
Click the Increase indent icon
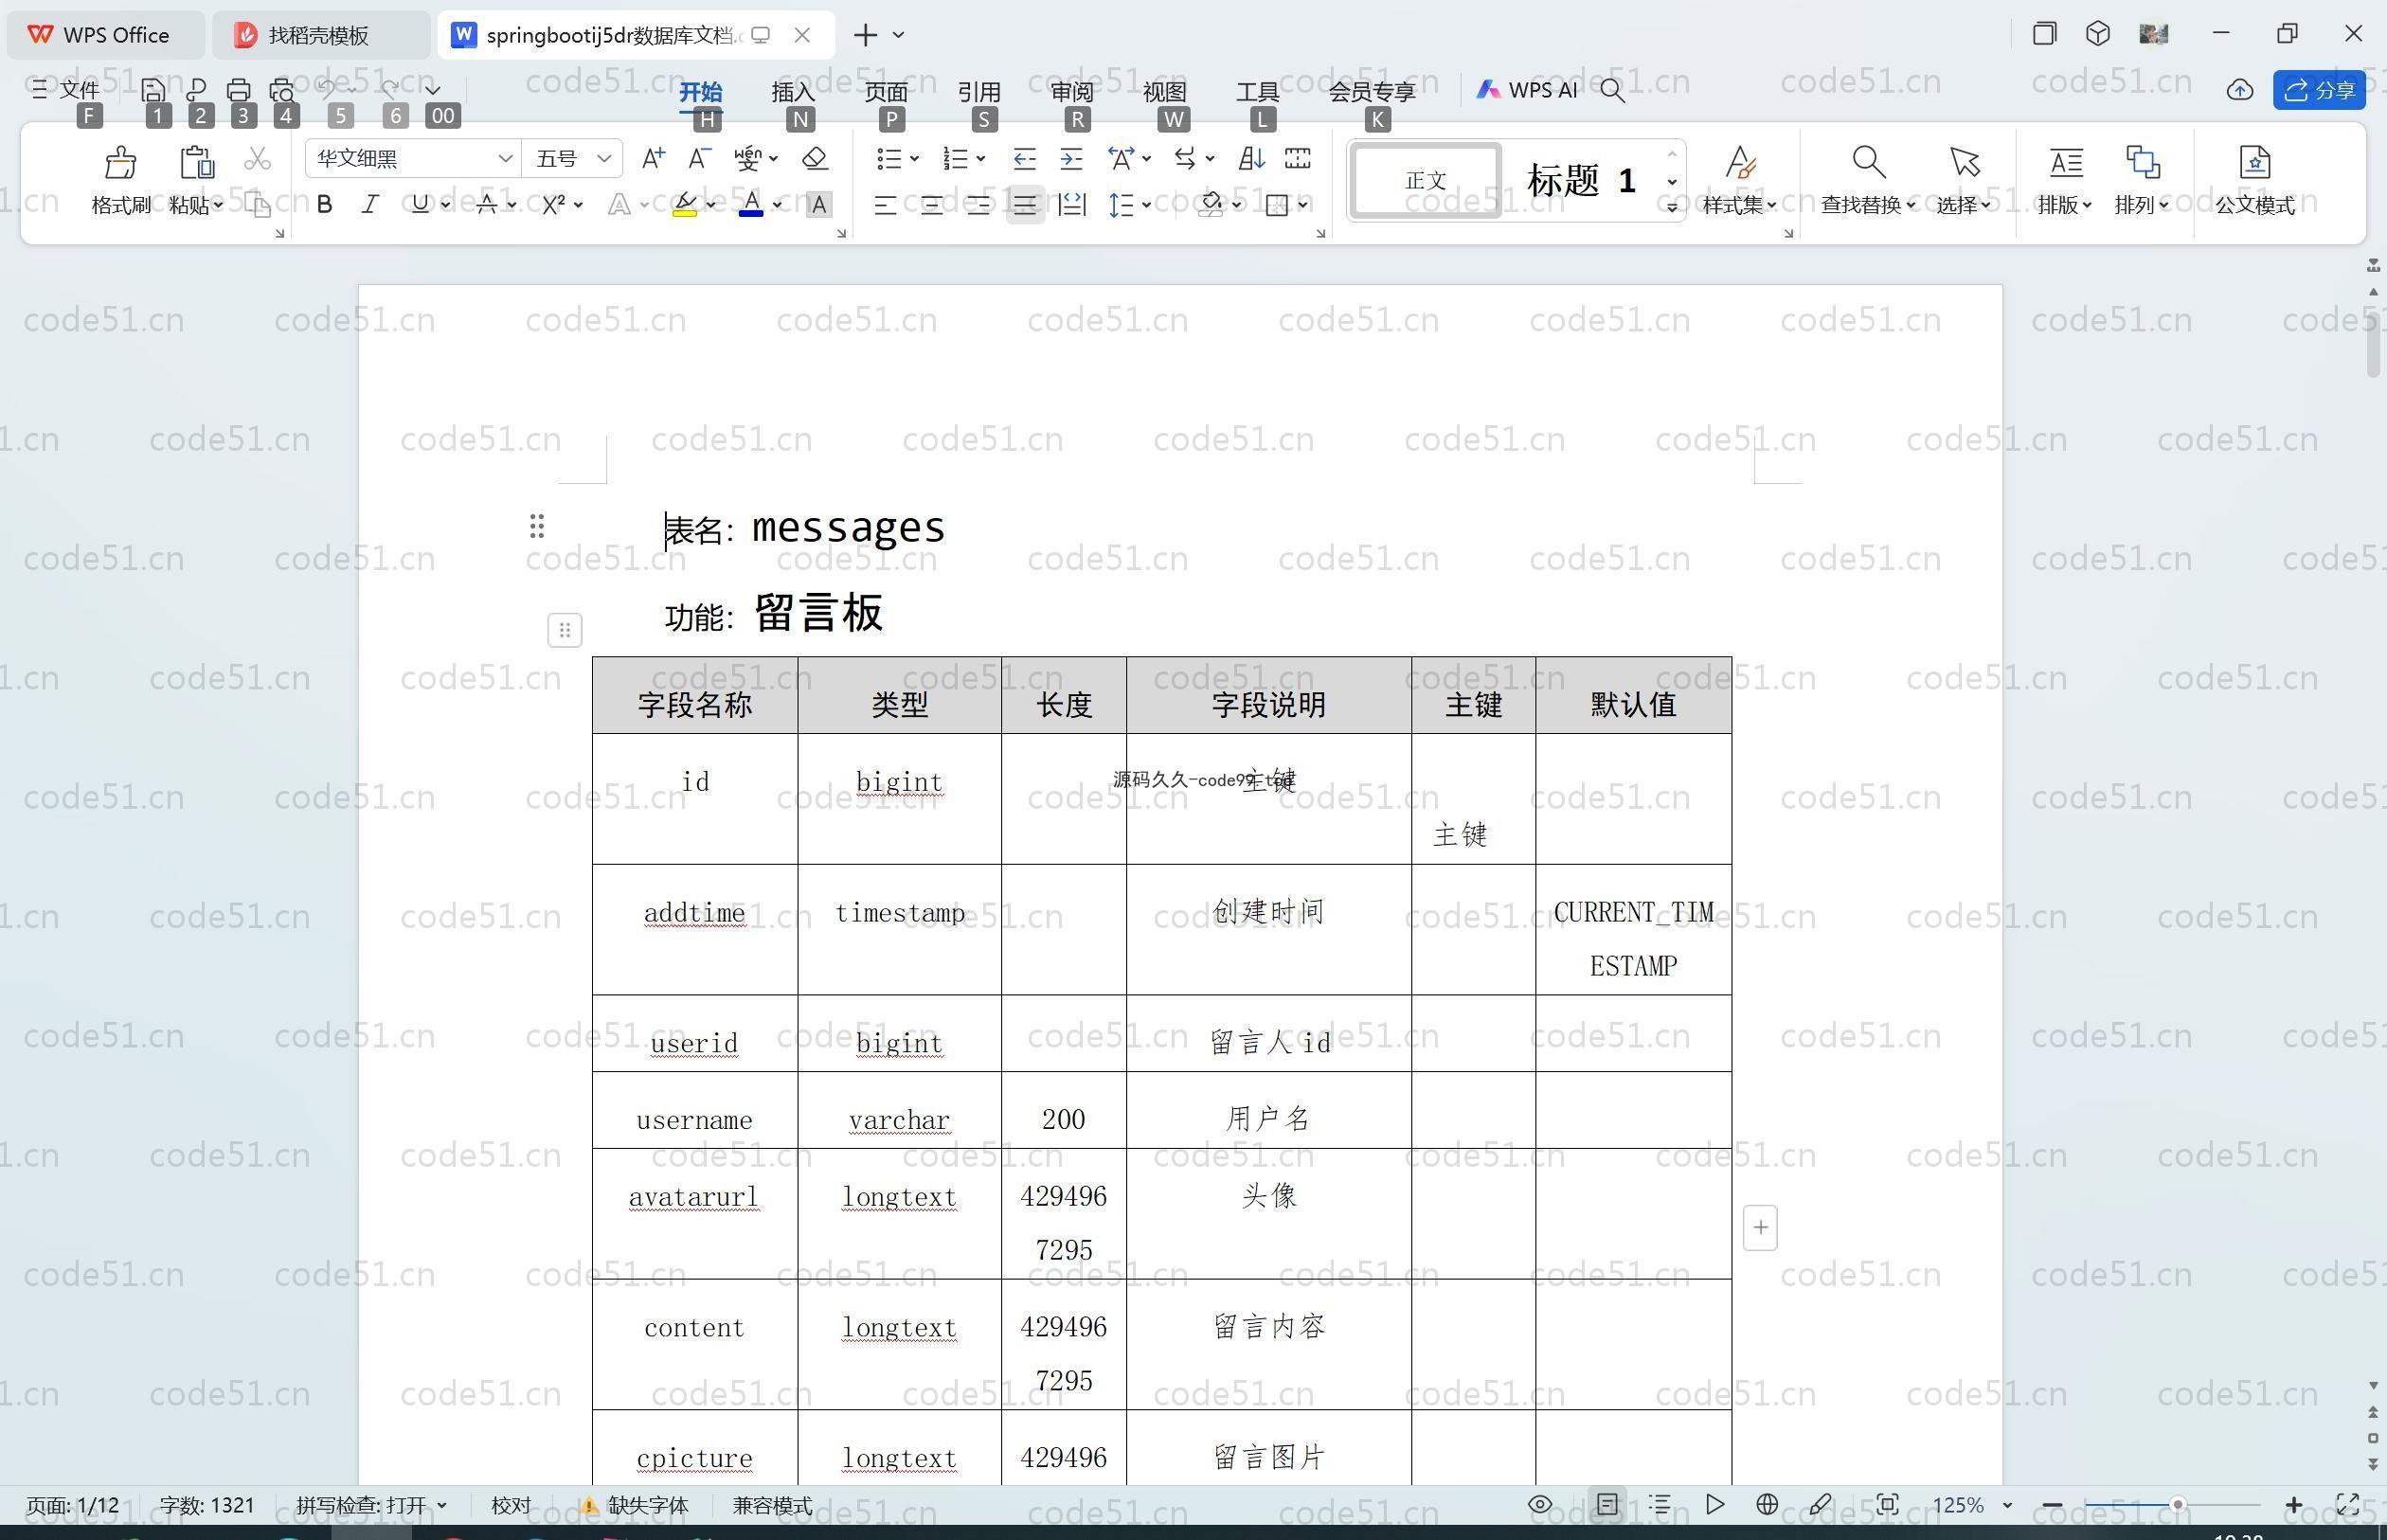1071,158
